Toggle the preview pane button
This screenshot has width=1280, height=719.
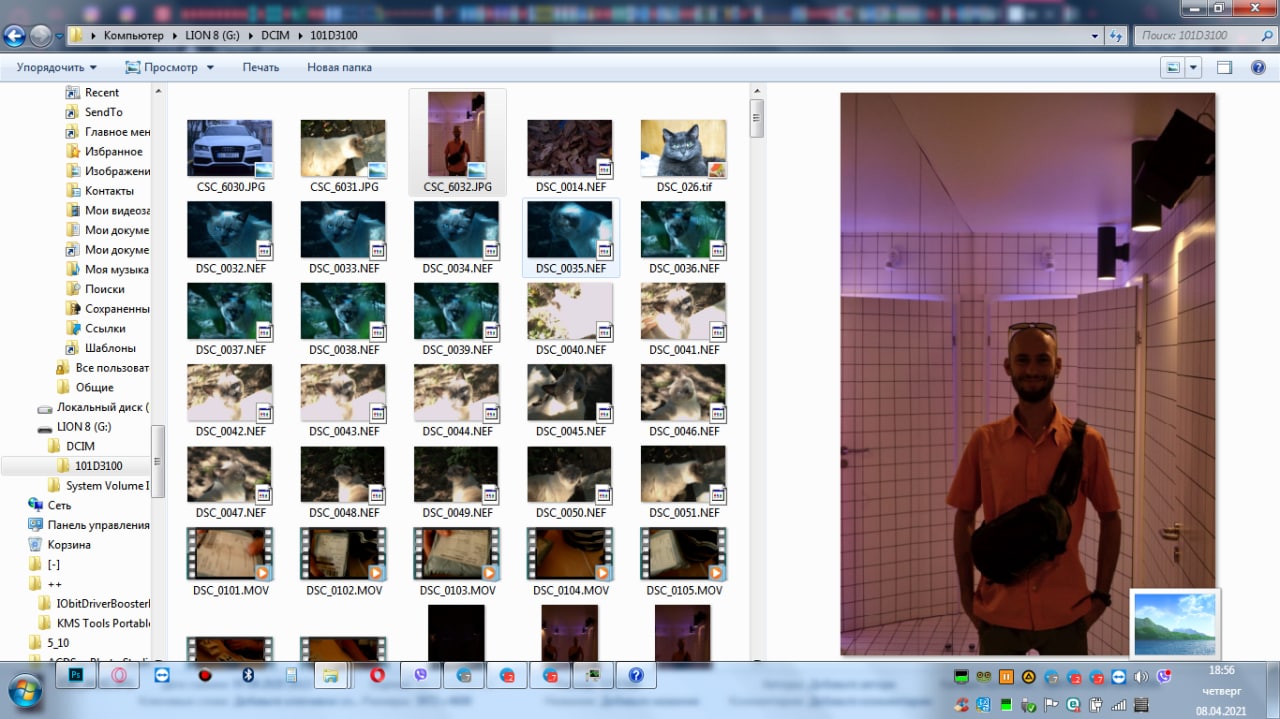pos(1224,67)
